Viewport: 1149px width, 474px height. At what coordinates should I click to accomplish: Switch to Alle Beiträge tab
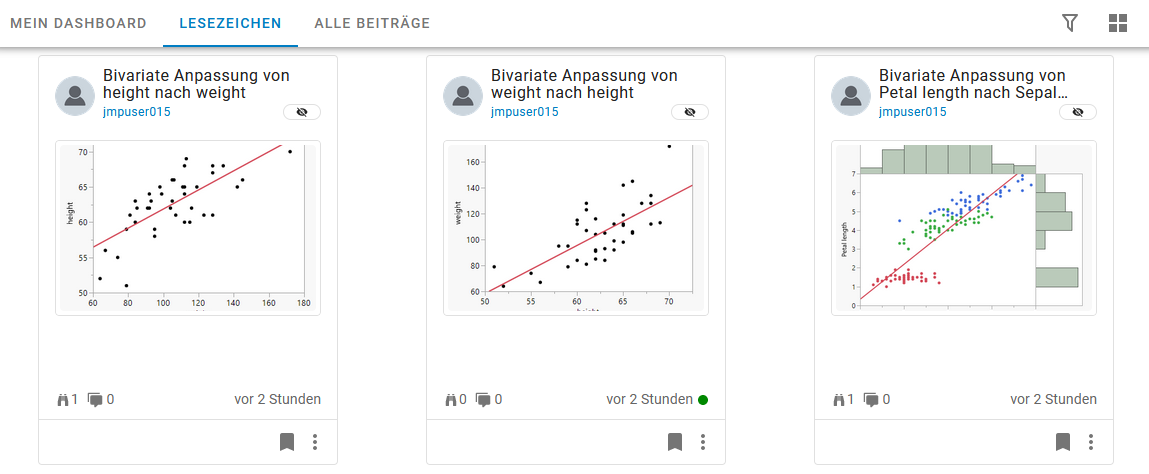(x=372, y=23)
